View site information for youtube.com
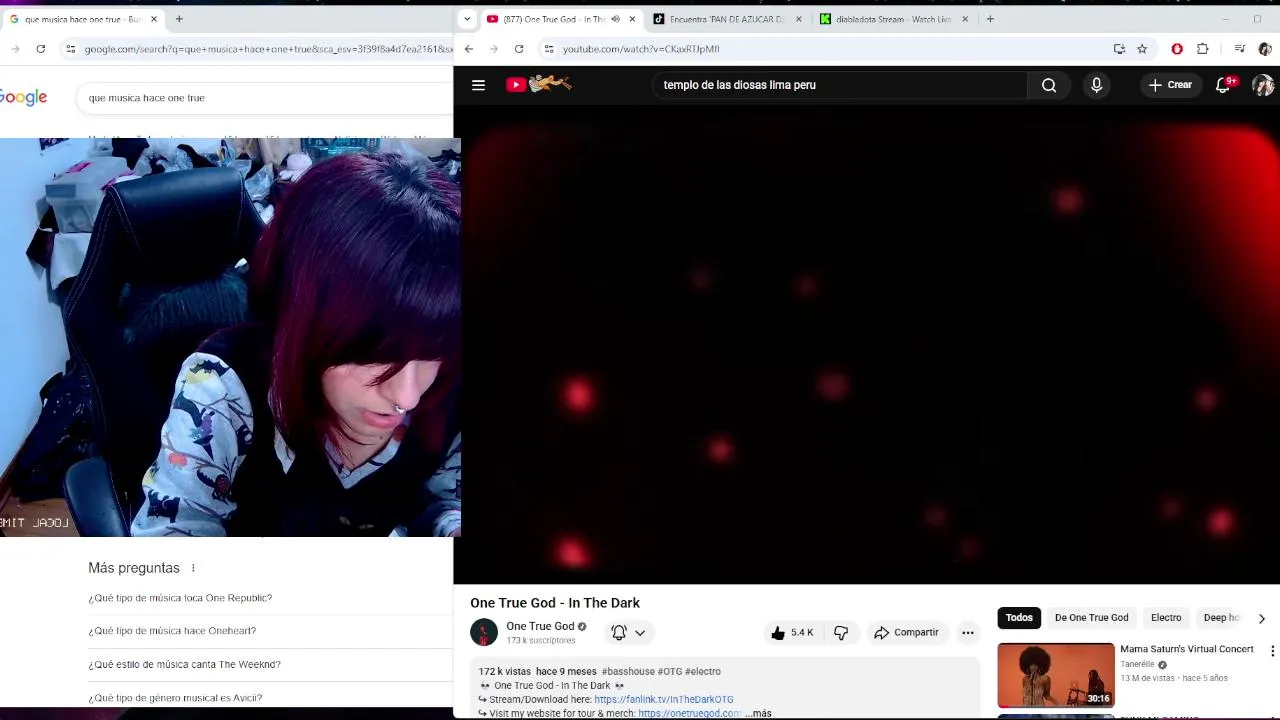The height and width of the screenshot is (720, 1280). point(548,48)
